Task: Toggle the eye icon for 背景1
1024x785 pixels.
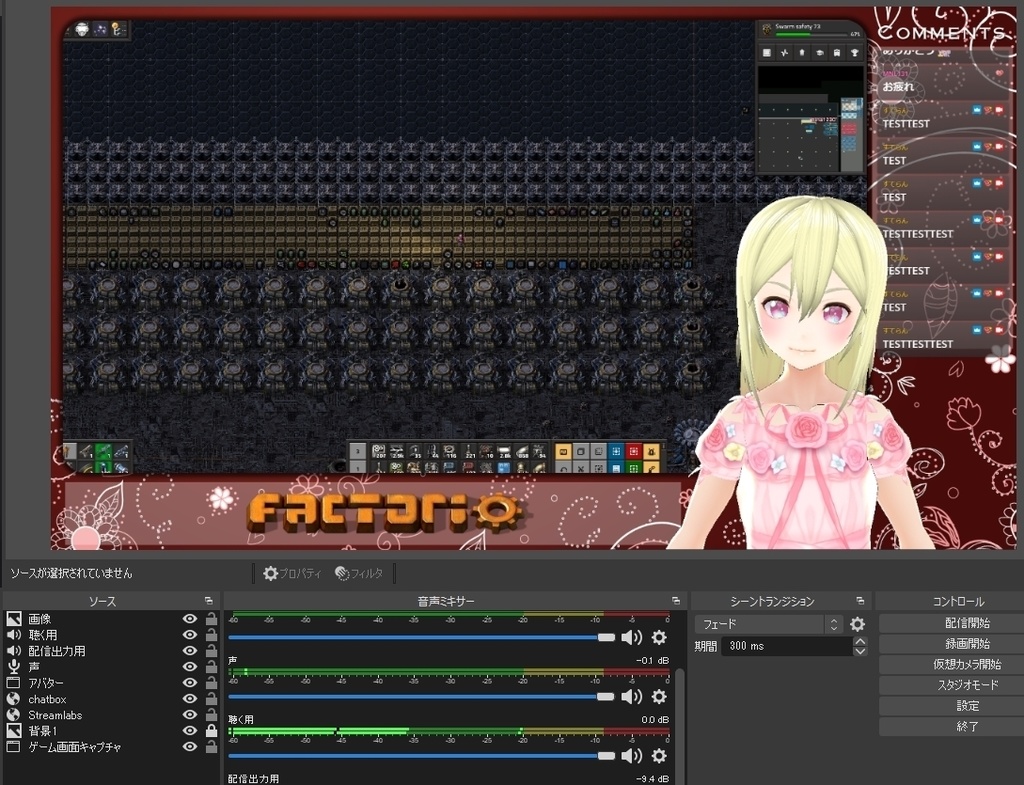Action: (190, 731)
